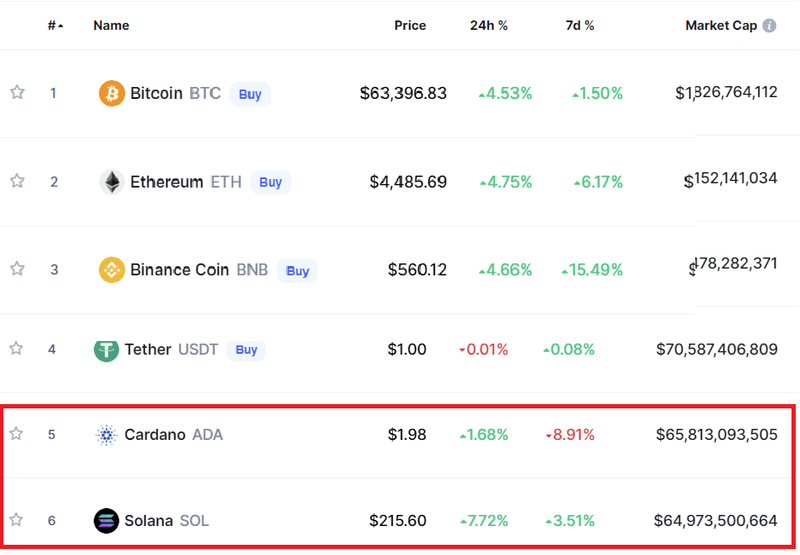The height and width of the screenshot is (555, 800).
Task: Favorite Cardano using its star icon
Action: 17,434
